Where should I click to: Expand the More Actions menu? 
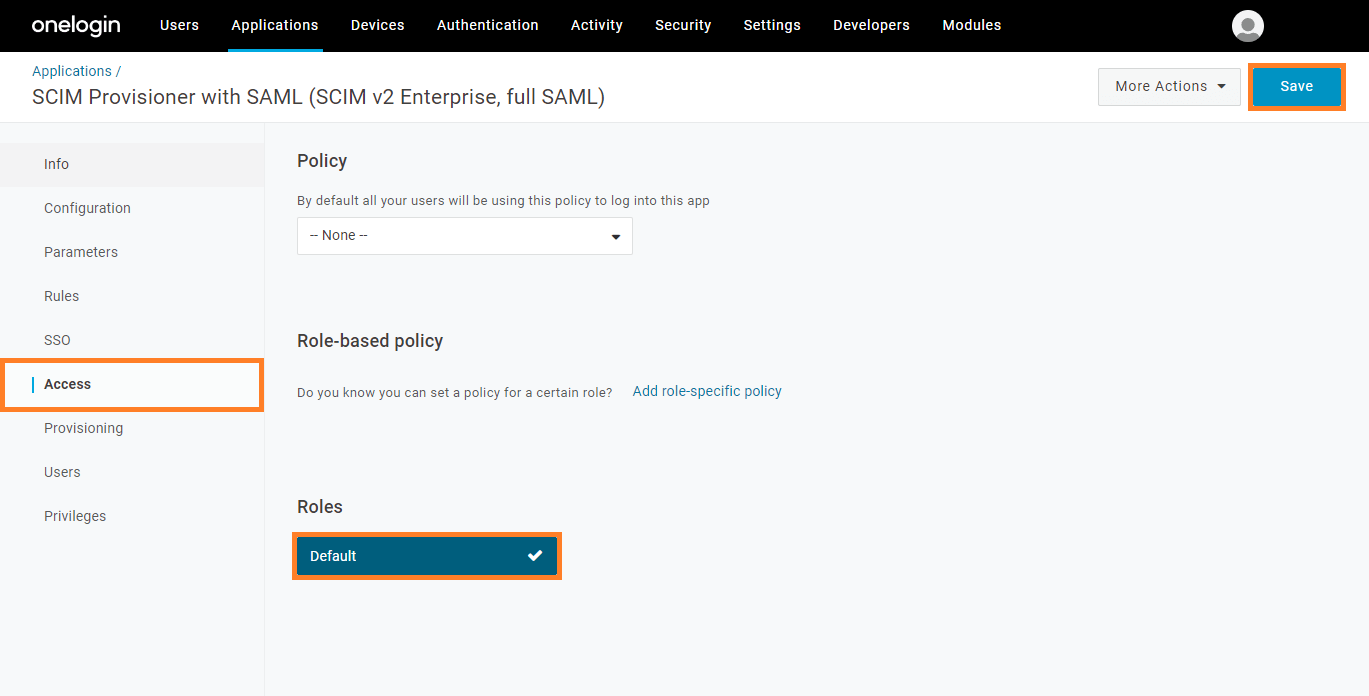point(1169,87)
